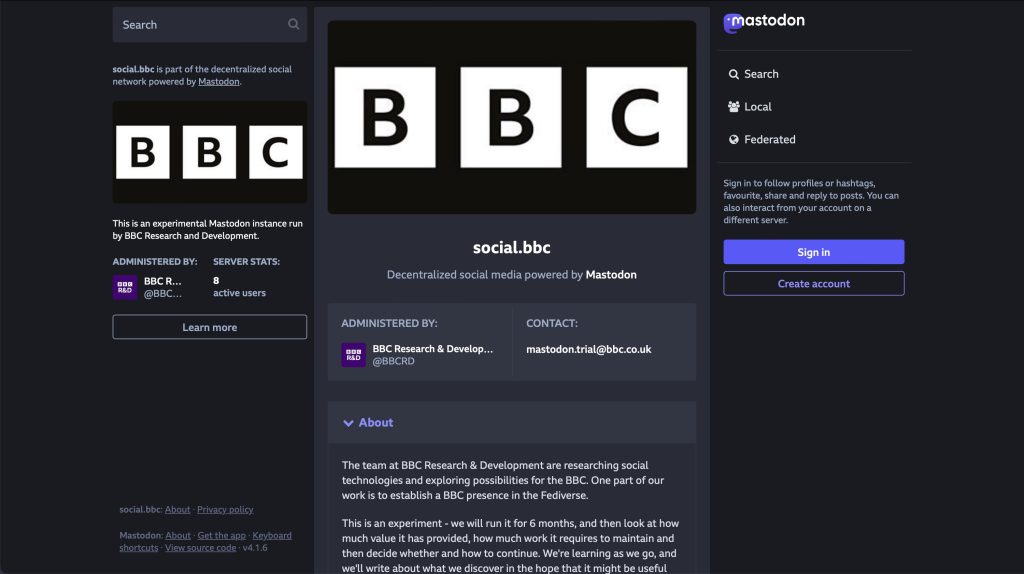Collapse the About section chevron
This screenshot has width=1024, height=574.
(348, 423)
